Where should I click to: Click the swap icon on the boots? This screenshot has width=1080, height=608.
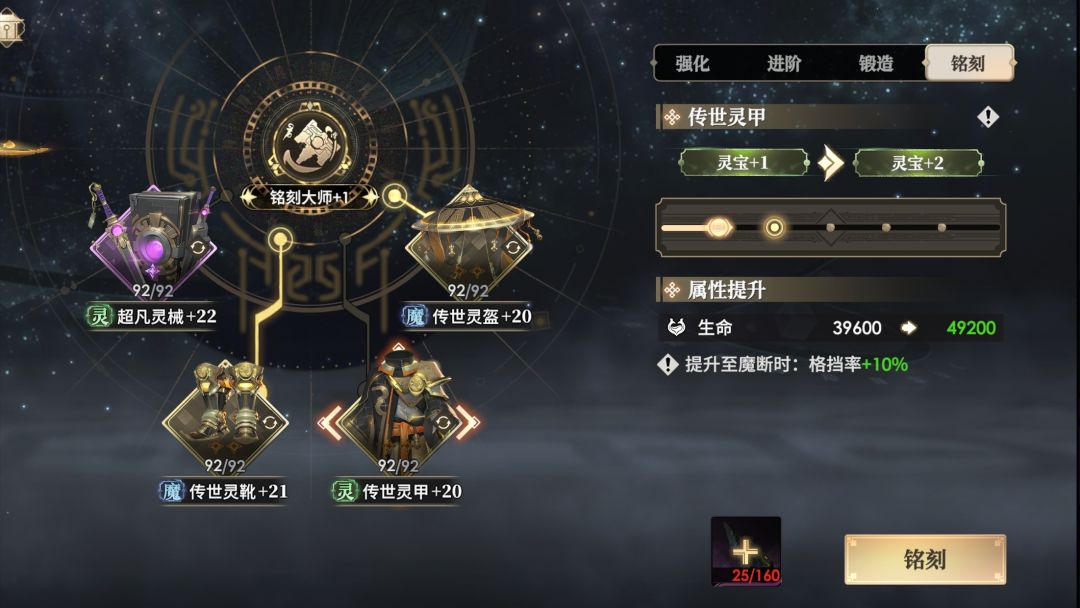tap(269, 422)
